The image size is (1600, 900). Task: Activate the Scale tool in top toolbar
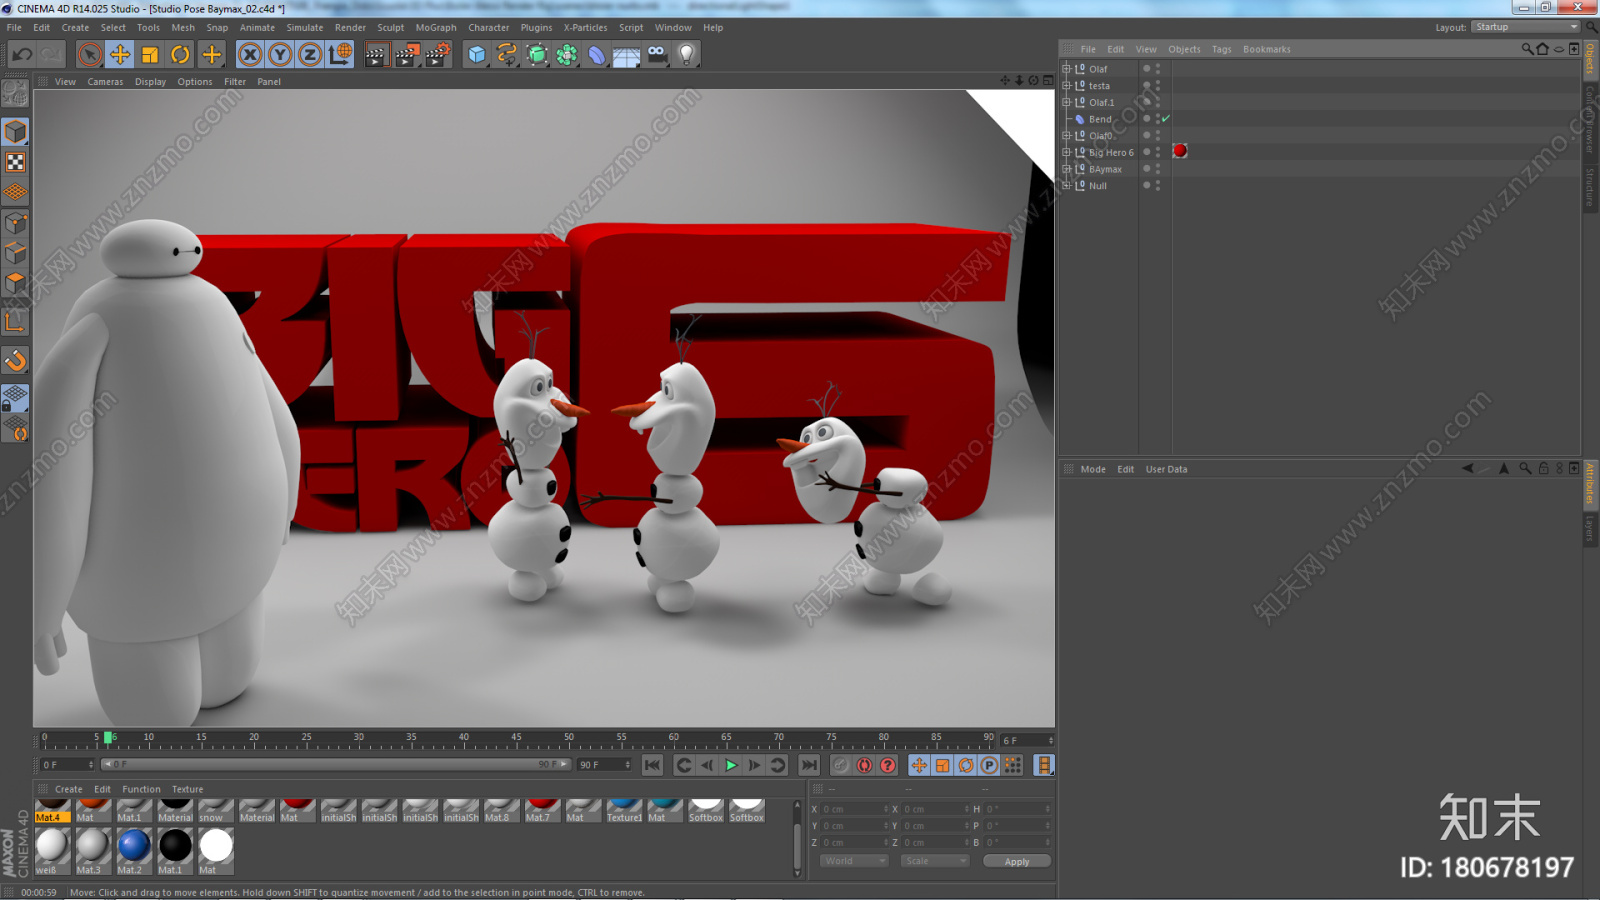[150, 54]
